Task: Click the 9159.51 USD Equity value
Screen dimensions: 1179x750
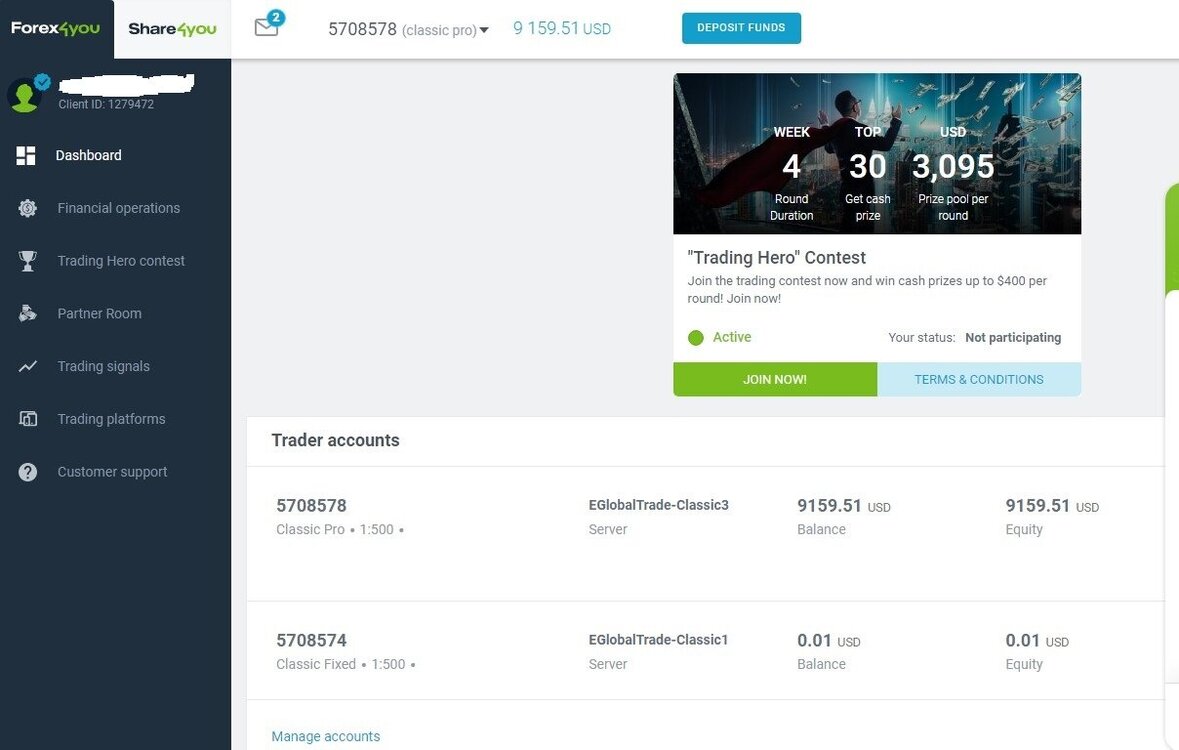Action: coord(1052,506)
